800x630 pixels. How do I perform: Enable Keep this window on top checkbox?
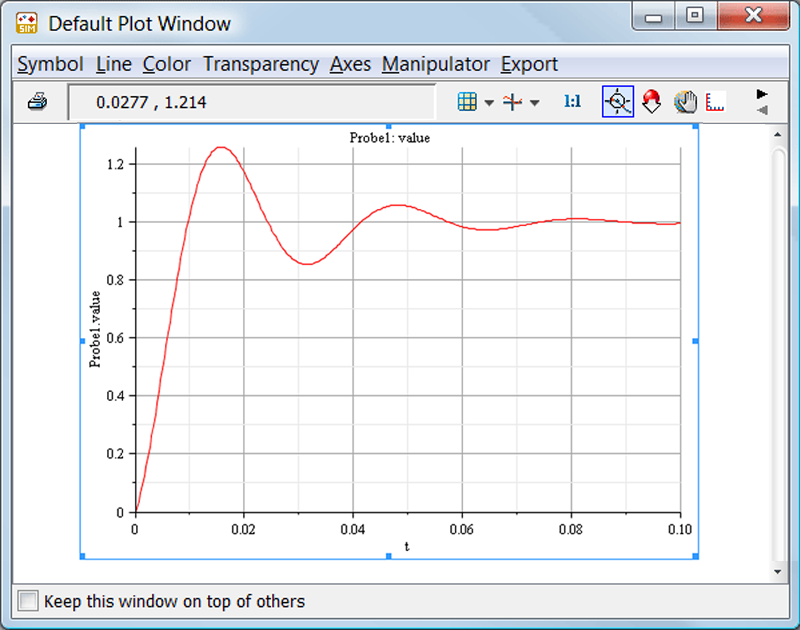pyautogui.click(x=28, y=600)
